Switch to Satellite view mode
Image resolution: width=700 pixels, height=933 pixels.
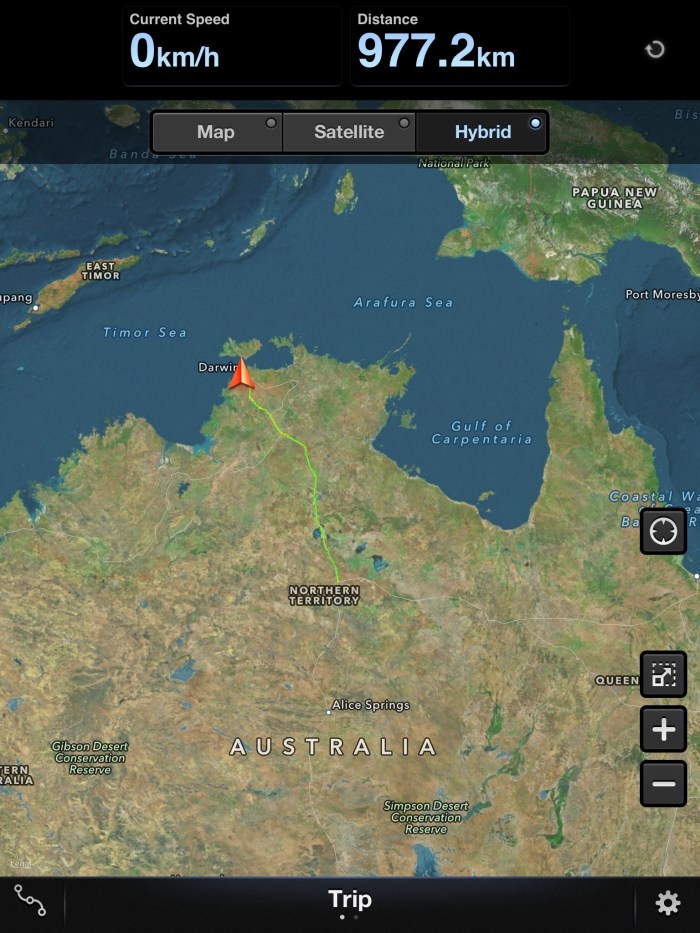(x=349, y=132)
